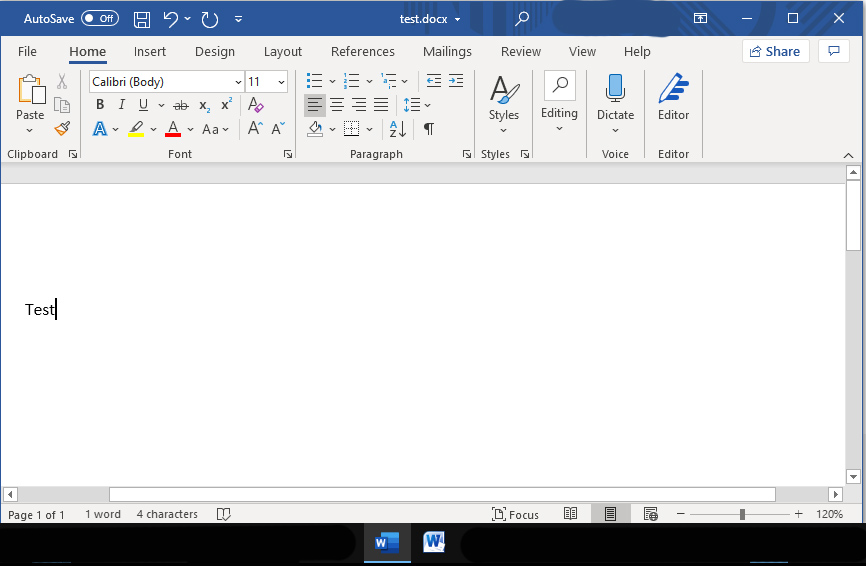Toggle Bold formatting
Screen dimensions: 866x566
tap(100, 104)
